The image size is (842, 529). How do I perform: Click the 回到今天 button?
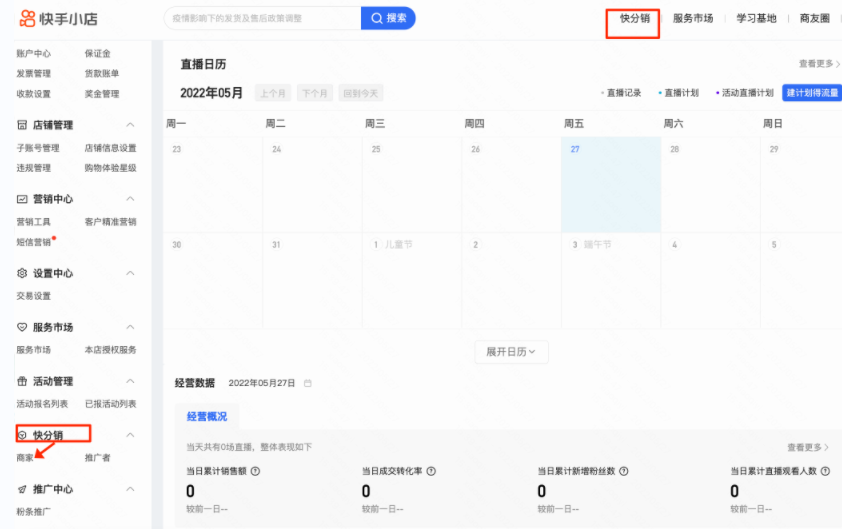tap(360, 93)
